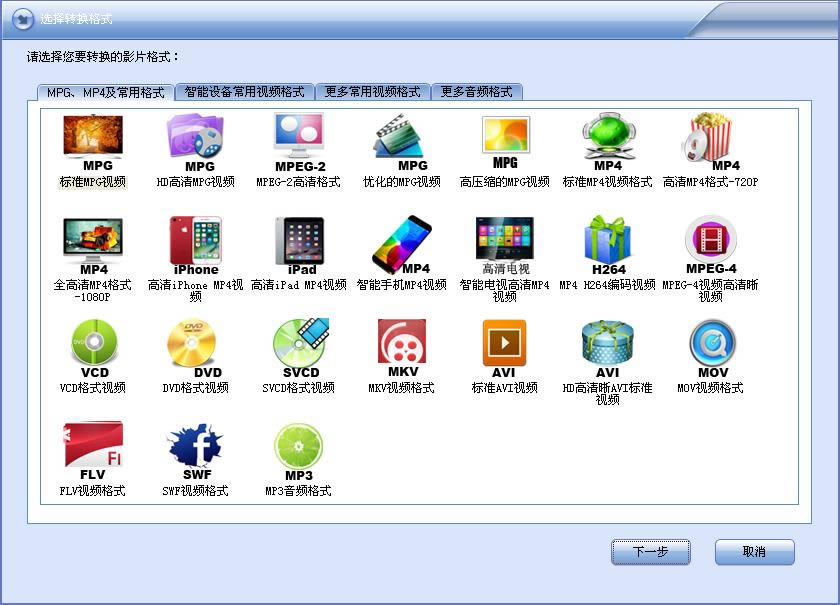Screen dimensions: 840x605
Task: Click the 取消 button
Action: pos(754,552)
